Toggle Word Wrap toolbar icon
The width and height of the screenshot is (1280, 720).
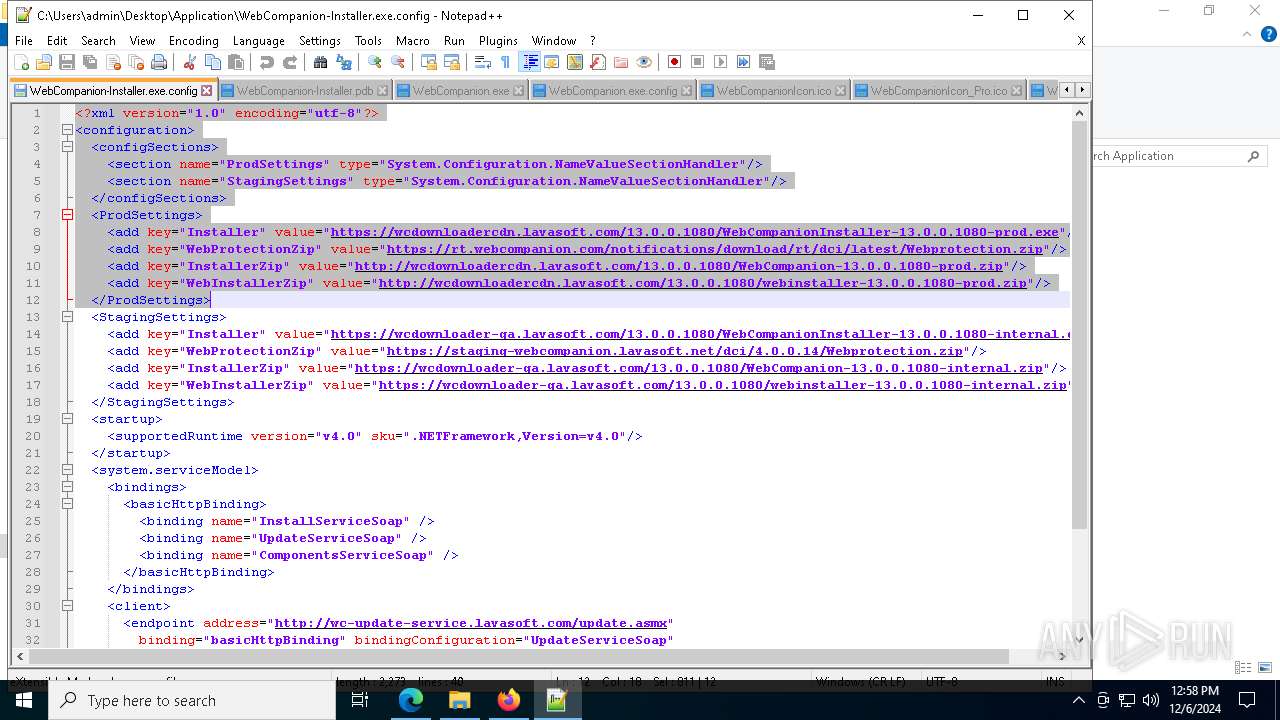point(482,62)
